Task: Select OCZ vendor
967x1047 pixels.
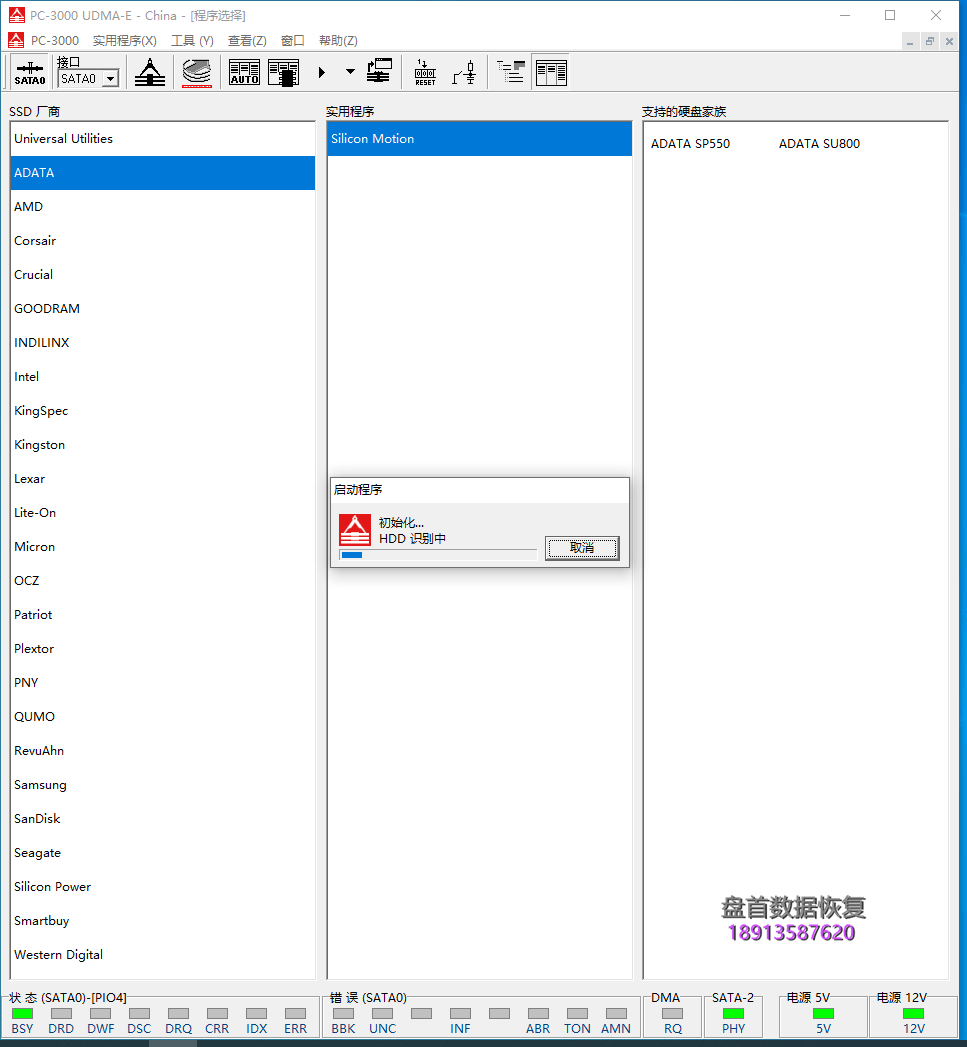Action: point(163,581)
